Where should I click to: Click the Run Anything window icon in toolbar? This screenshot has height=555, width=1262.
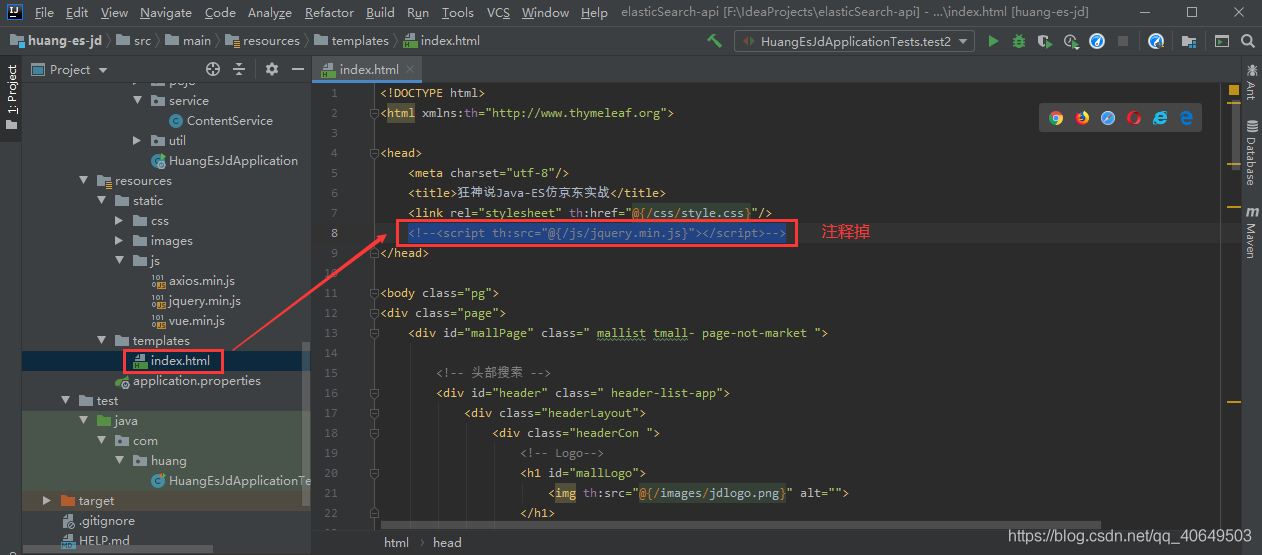tap(1221, 41)
